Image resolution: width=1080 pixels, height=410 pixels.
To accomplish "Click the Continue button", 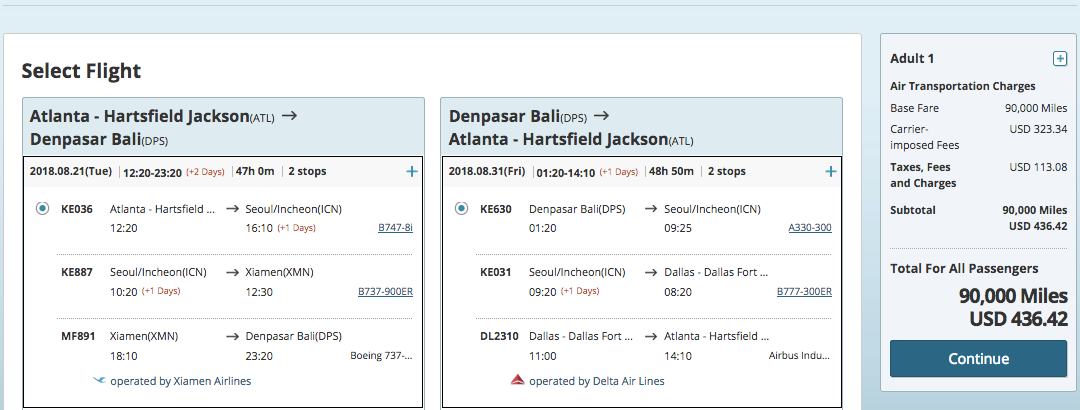I will [978, 358].
